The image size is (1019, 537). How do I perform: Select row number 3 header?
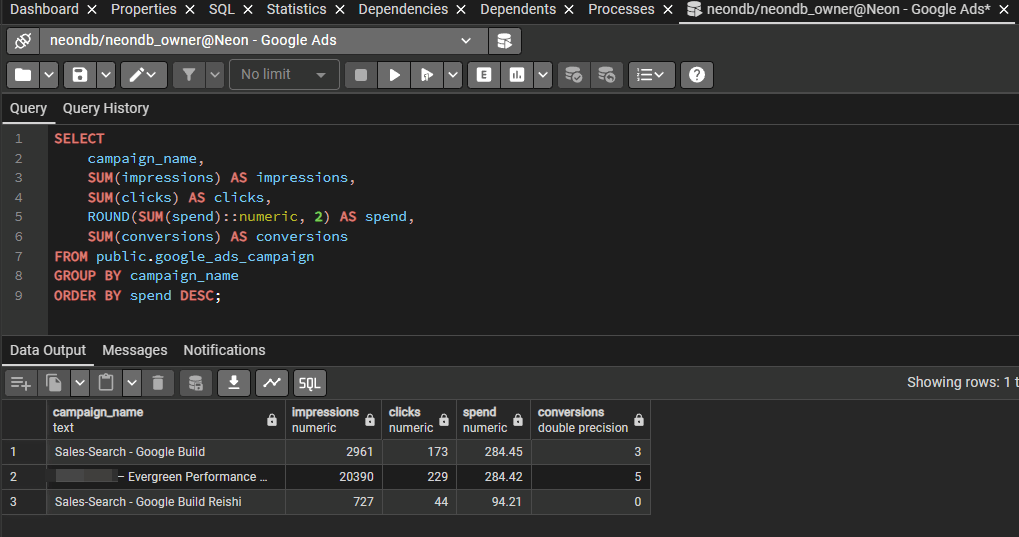[24, 502]
